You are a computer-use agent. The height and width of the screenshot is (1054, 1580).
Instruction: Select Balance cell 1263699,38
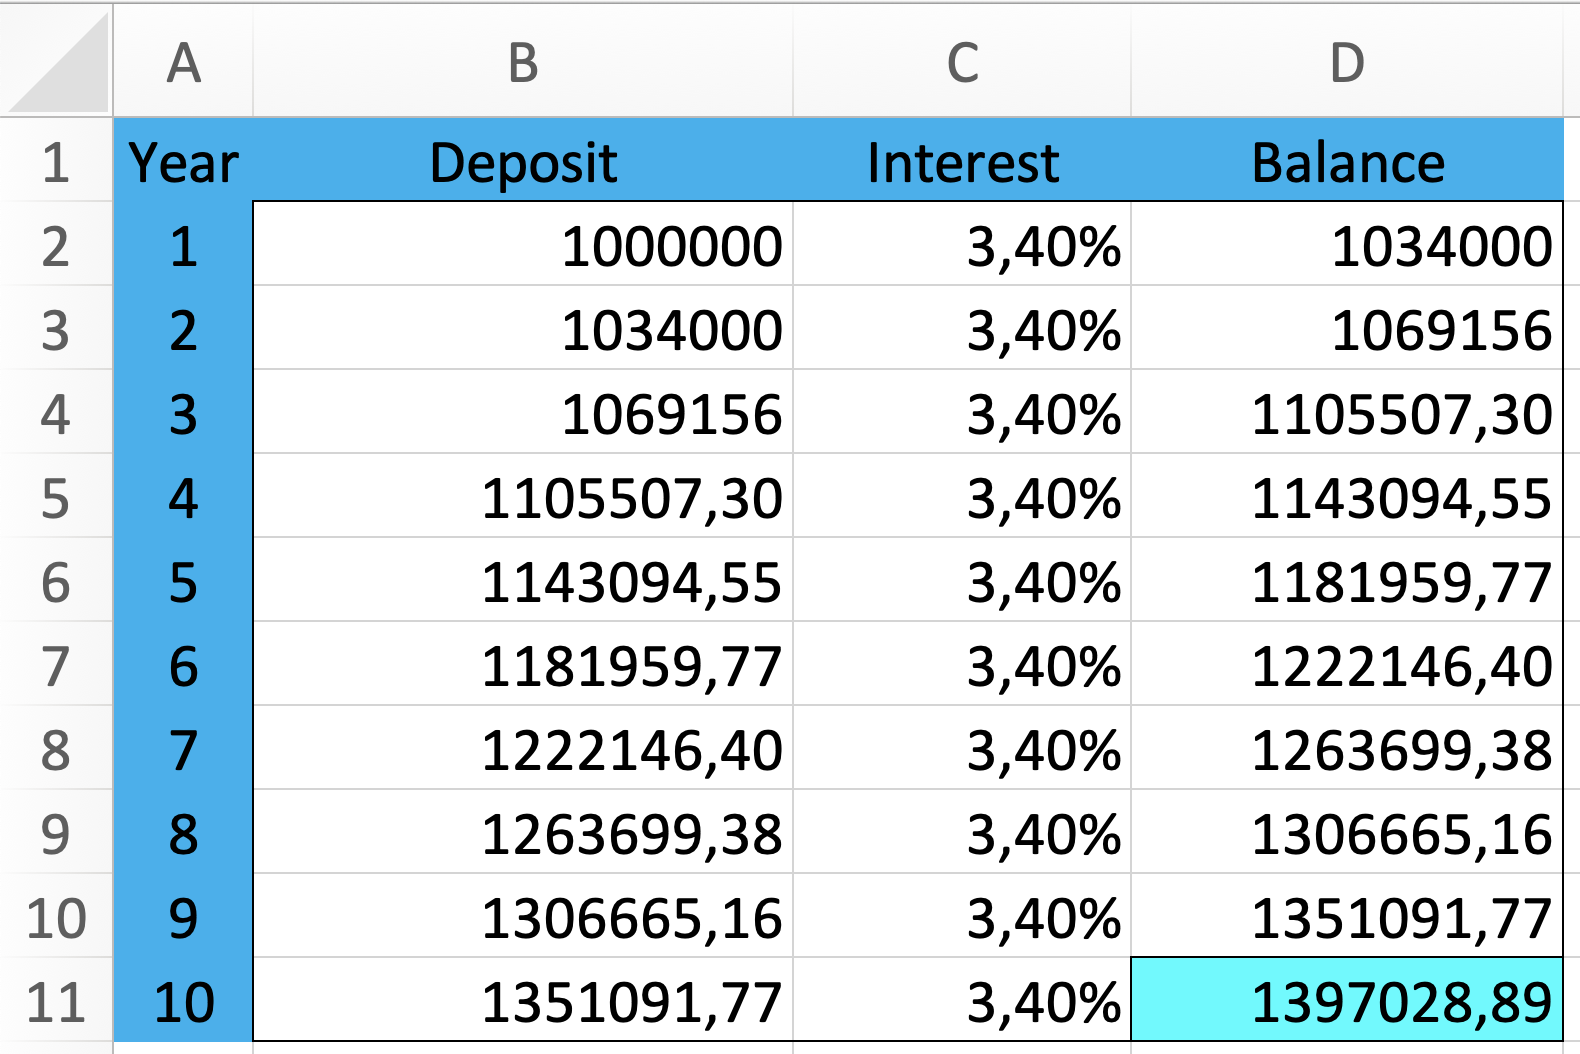coord(1347,748)
